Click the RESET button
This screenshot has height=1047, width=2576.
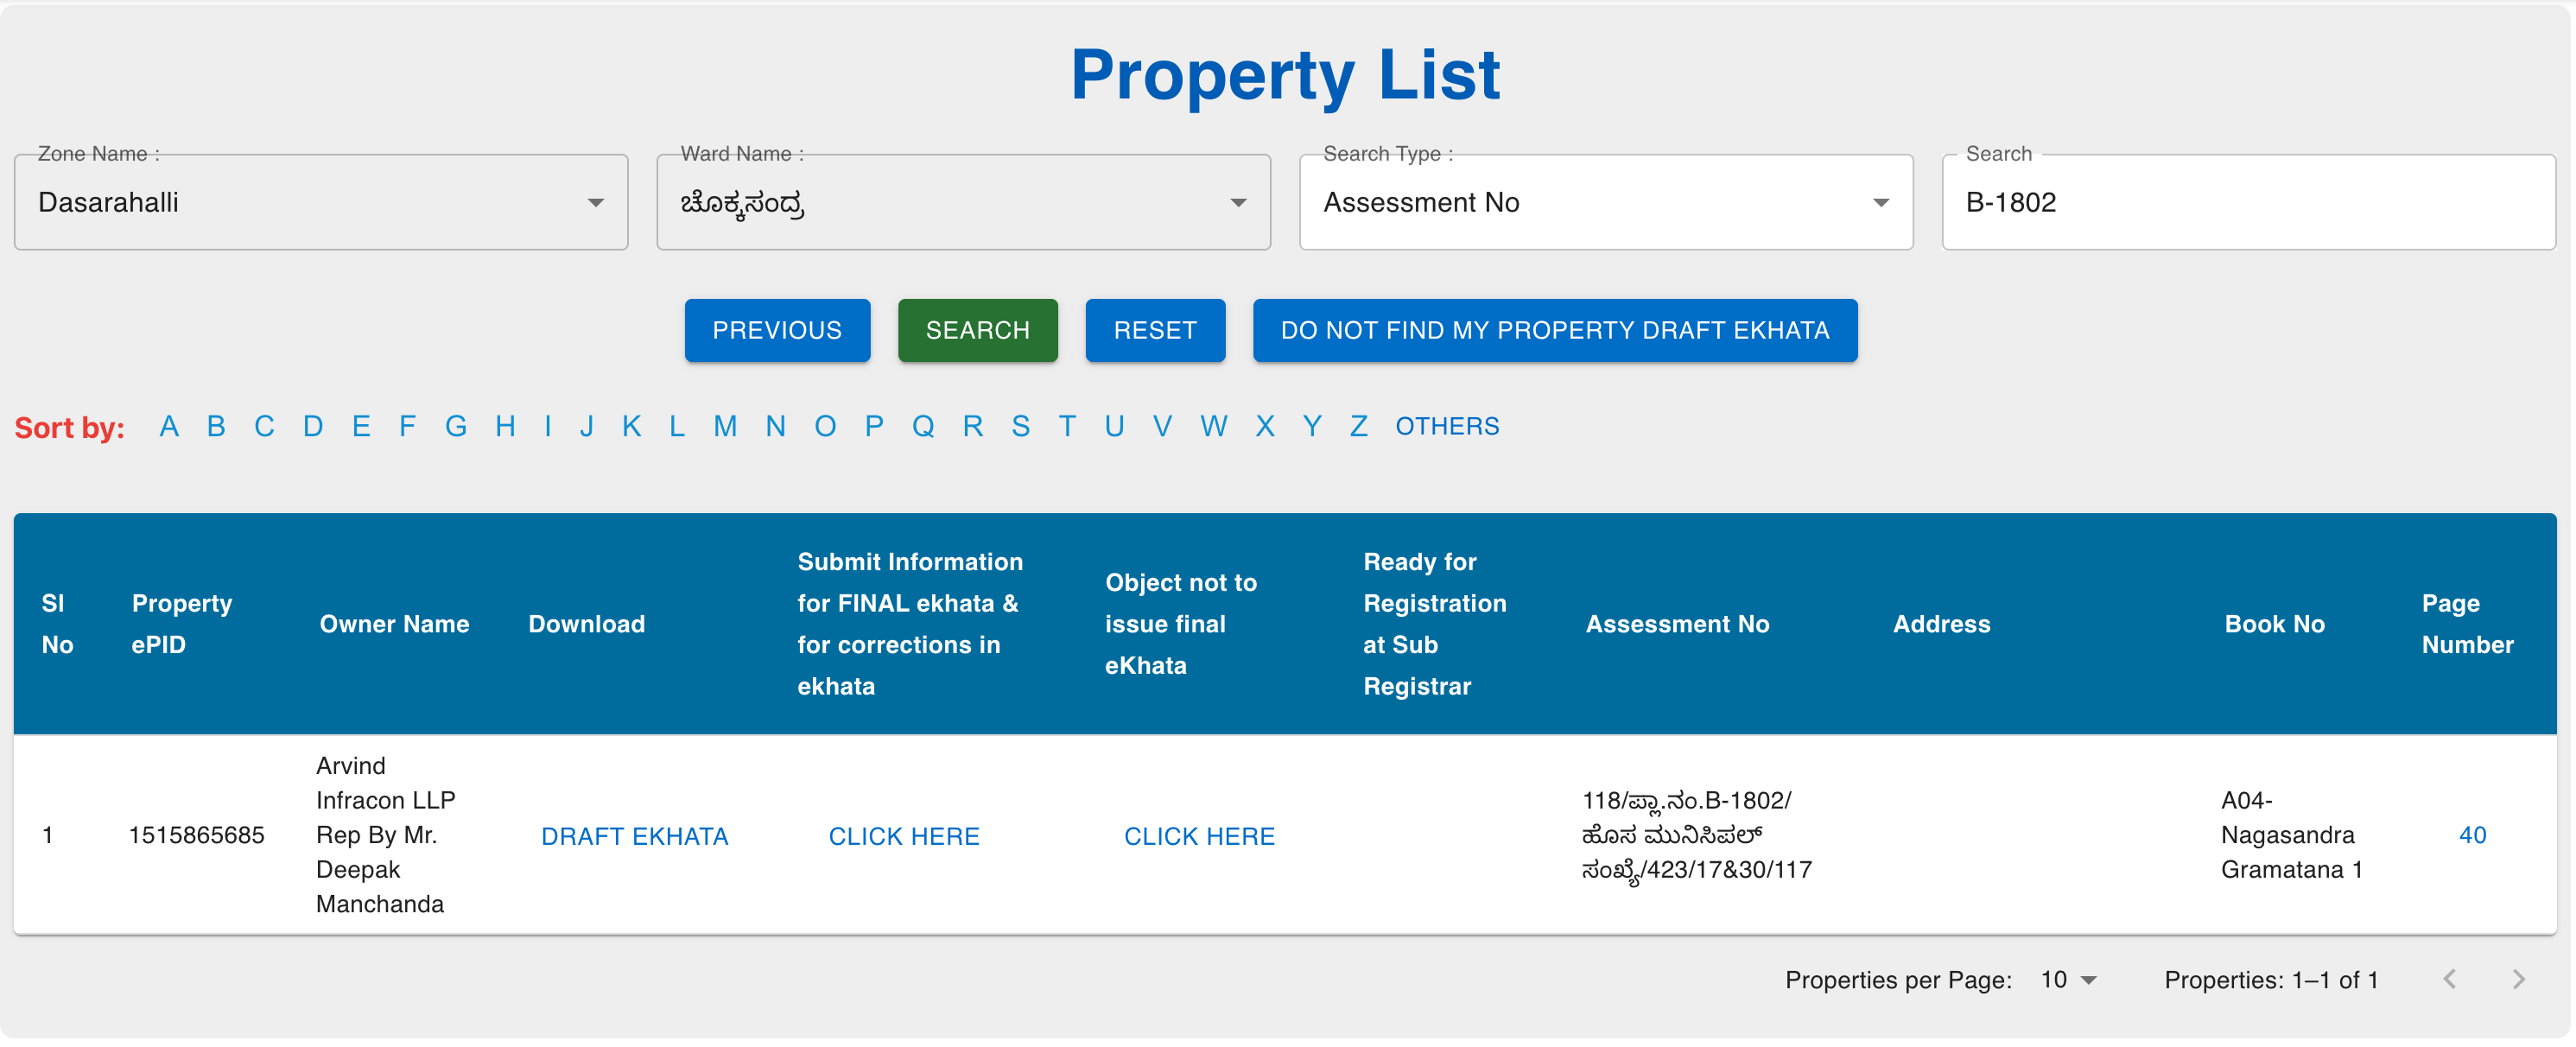pos(1155,330)
